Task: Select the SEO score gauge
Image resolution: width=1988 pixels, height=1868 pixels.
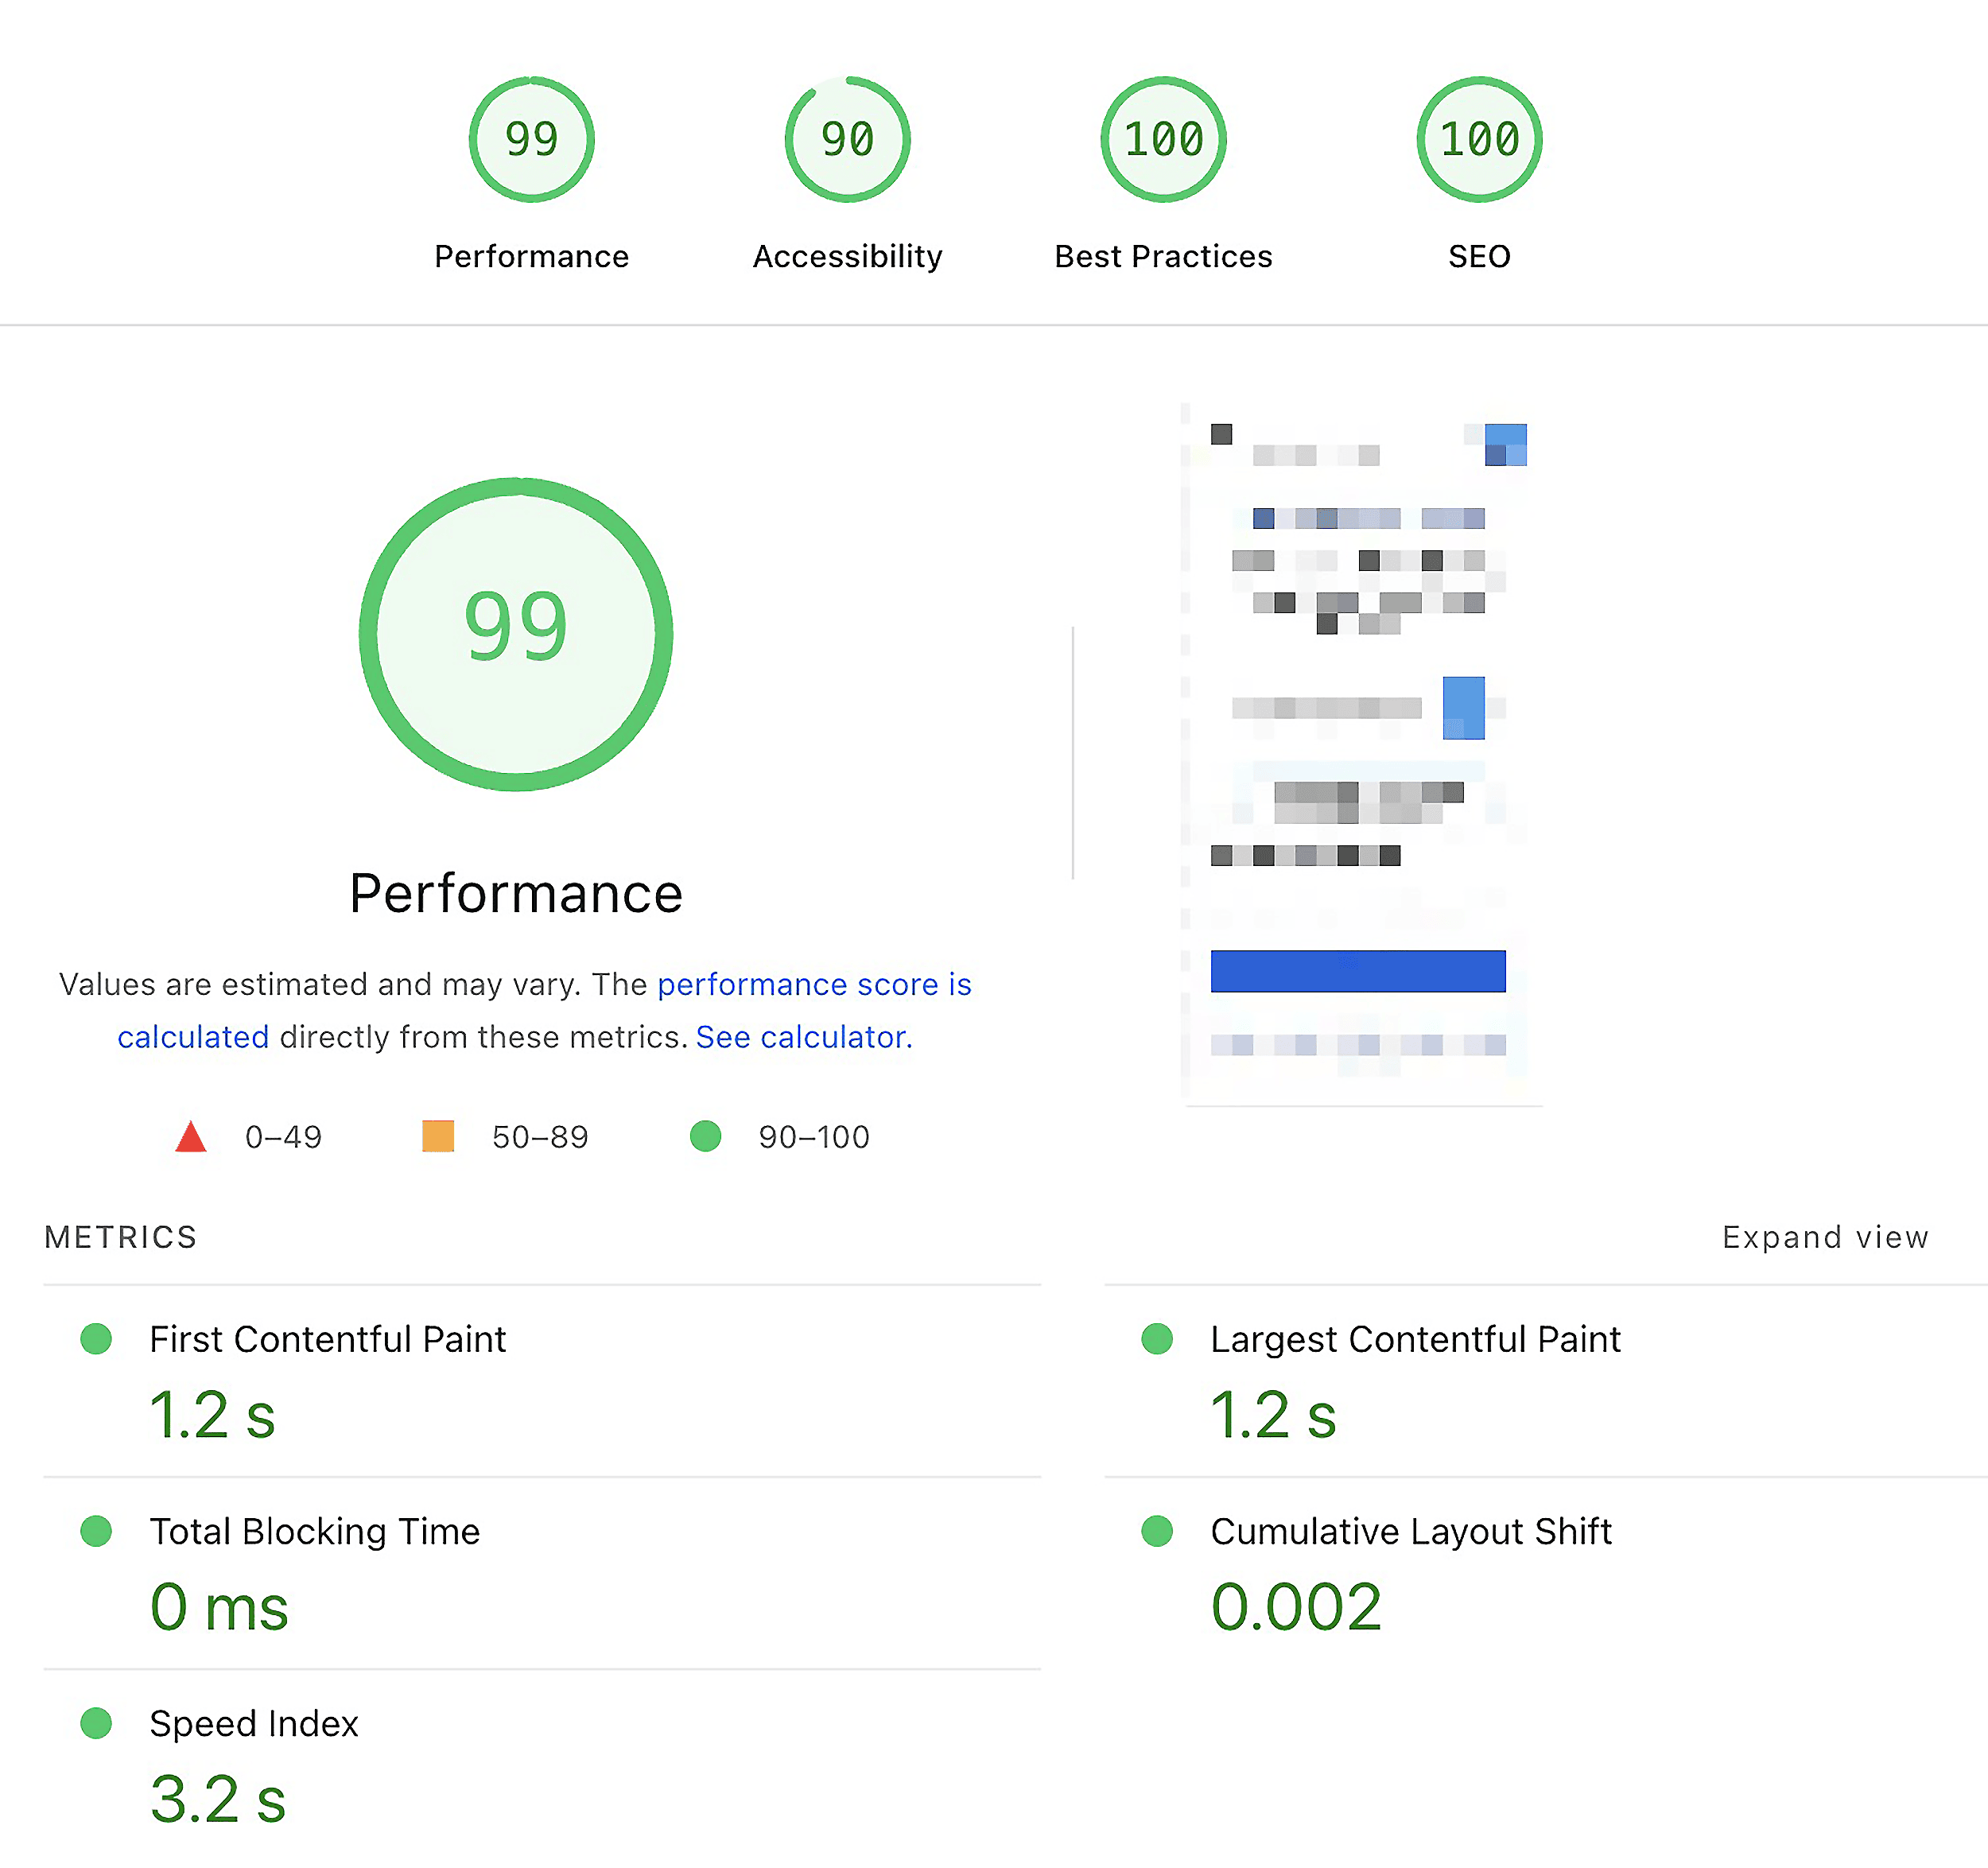Action: point(1478,140)
